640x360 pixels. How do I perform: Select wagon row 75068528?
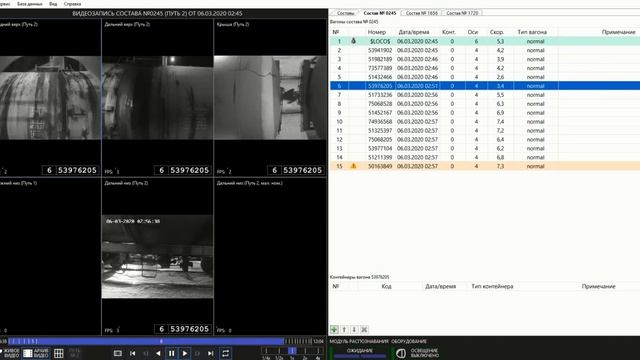pos(485,104)
